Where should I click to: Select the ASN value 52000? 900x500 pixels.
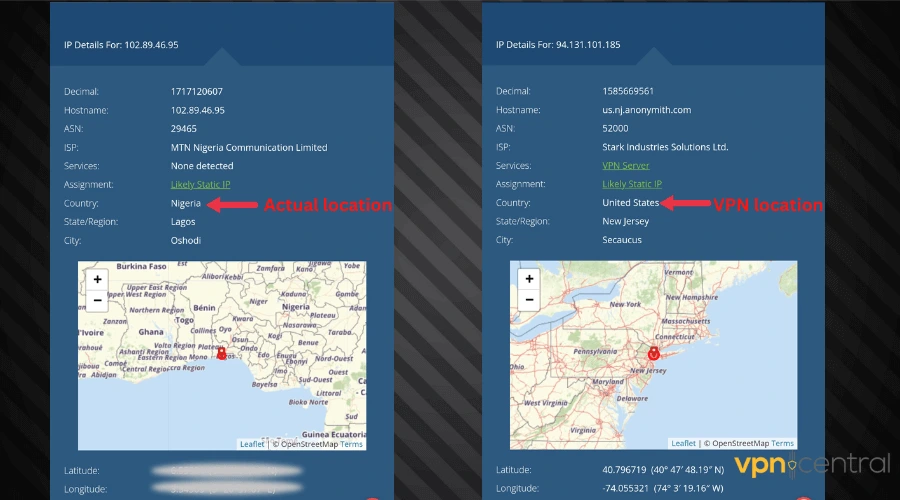tap(615, 128)
